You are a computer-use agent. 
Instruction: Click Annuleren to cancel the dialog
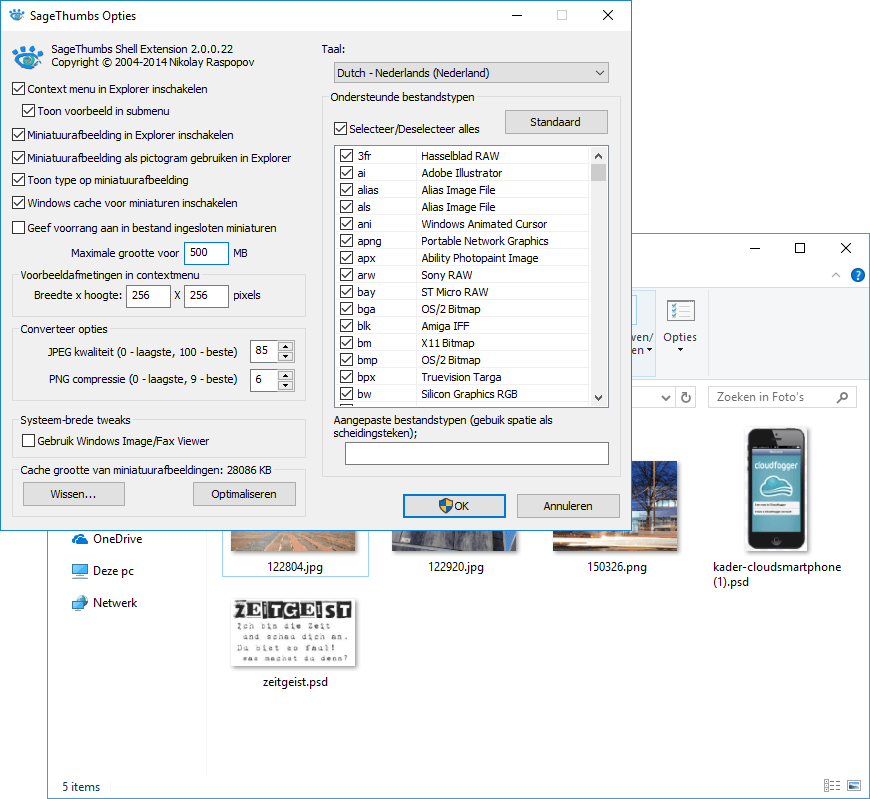point(568,505)
